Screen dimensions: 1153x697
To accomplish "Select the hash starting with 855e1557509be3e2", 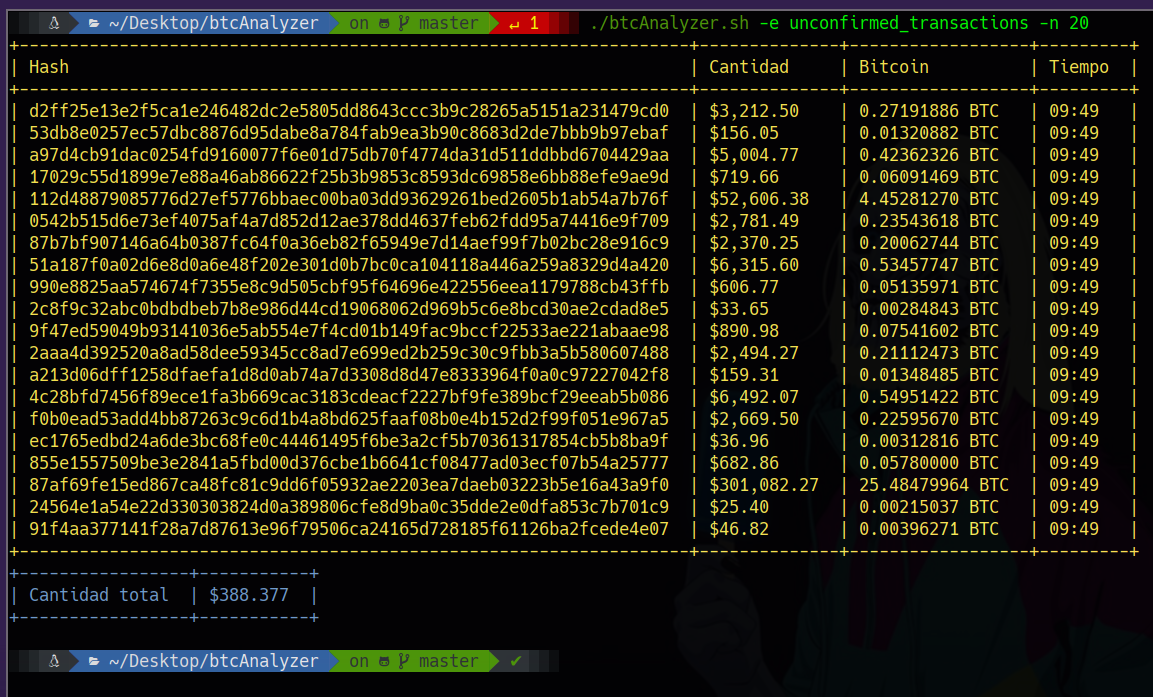I will coord(349,463).
